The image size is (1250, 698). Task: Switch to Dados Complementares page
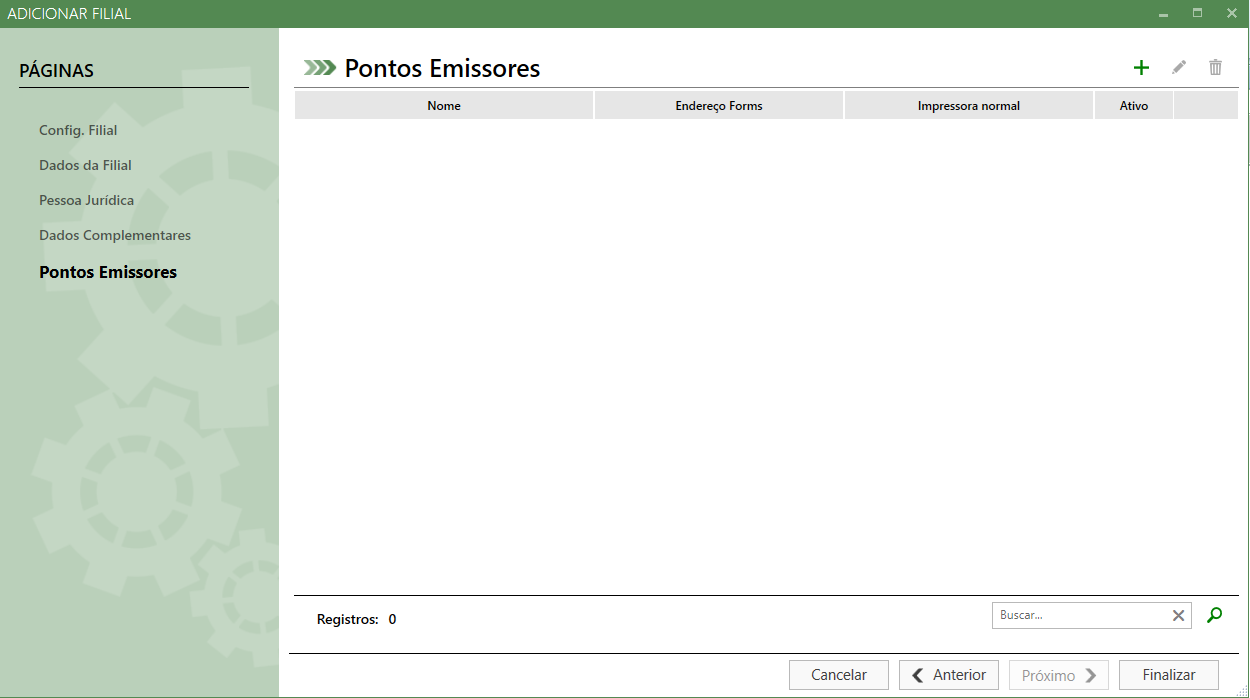tap(115, 235)
